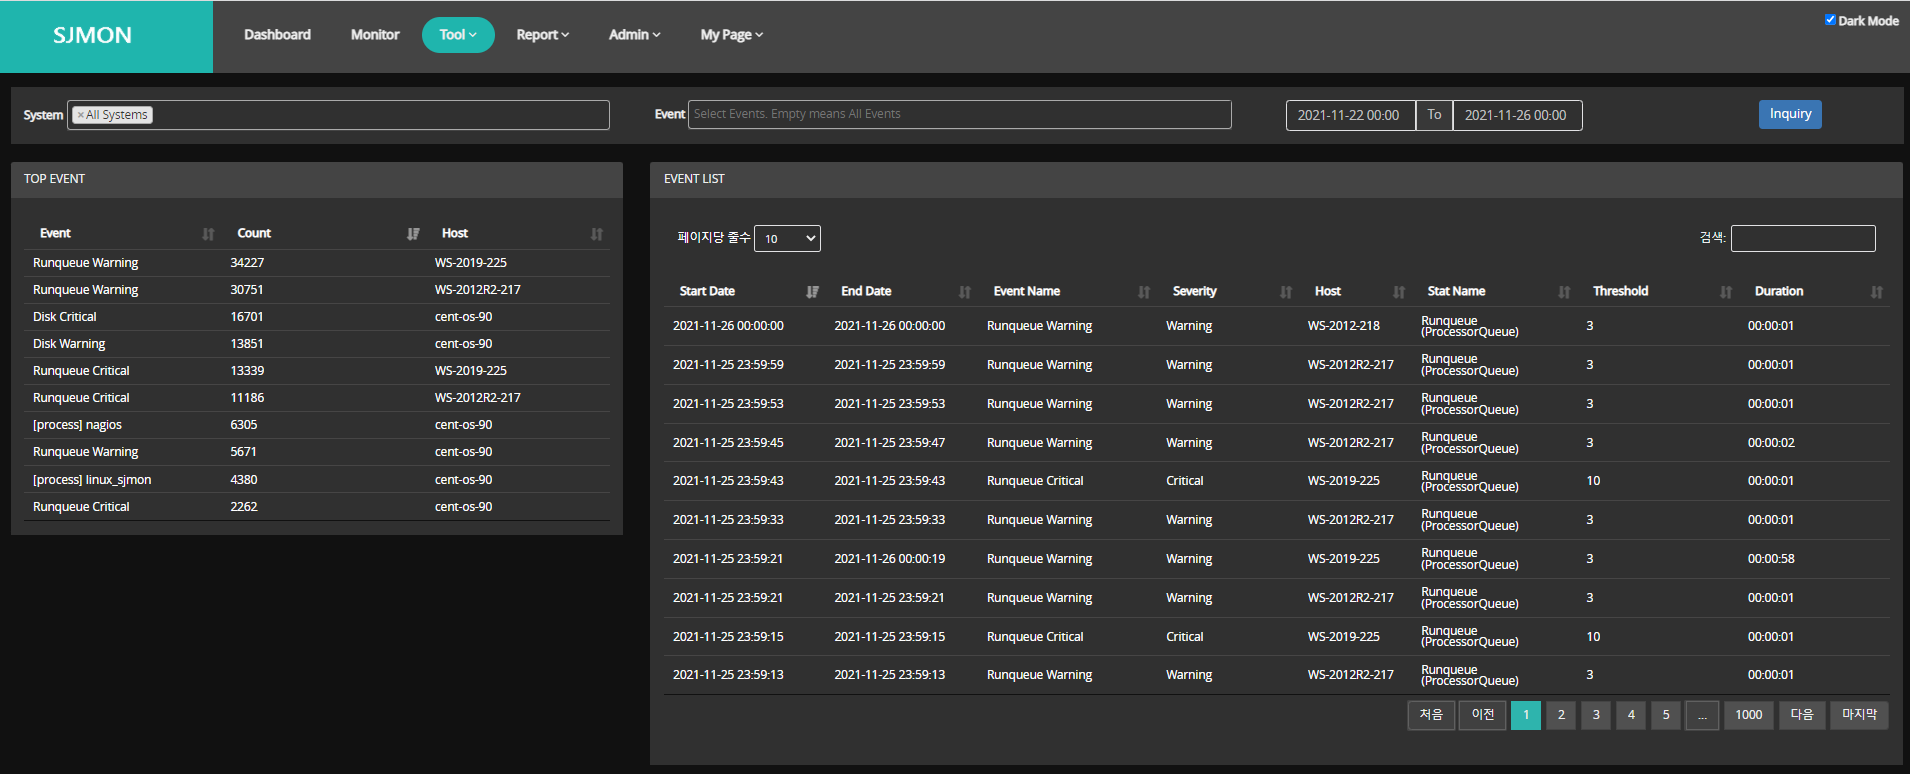The height and width of the screenshot is (774, 1910).
Task: Jump to page 1000 of results
Action: pos(1748,715)
